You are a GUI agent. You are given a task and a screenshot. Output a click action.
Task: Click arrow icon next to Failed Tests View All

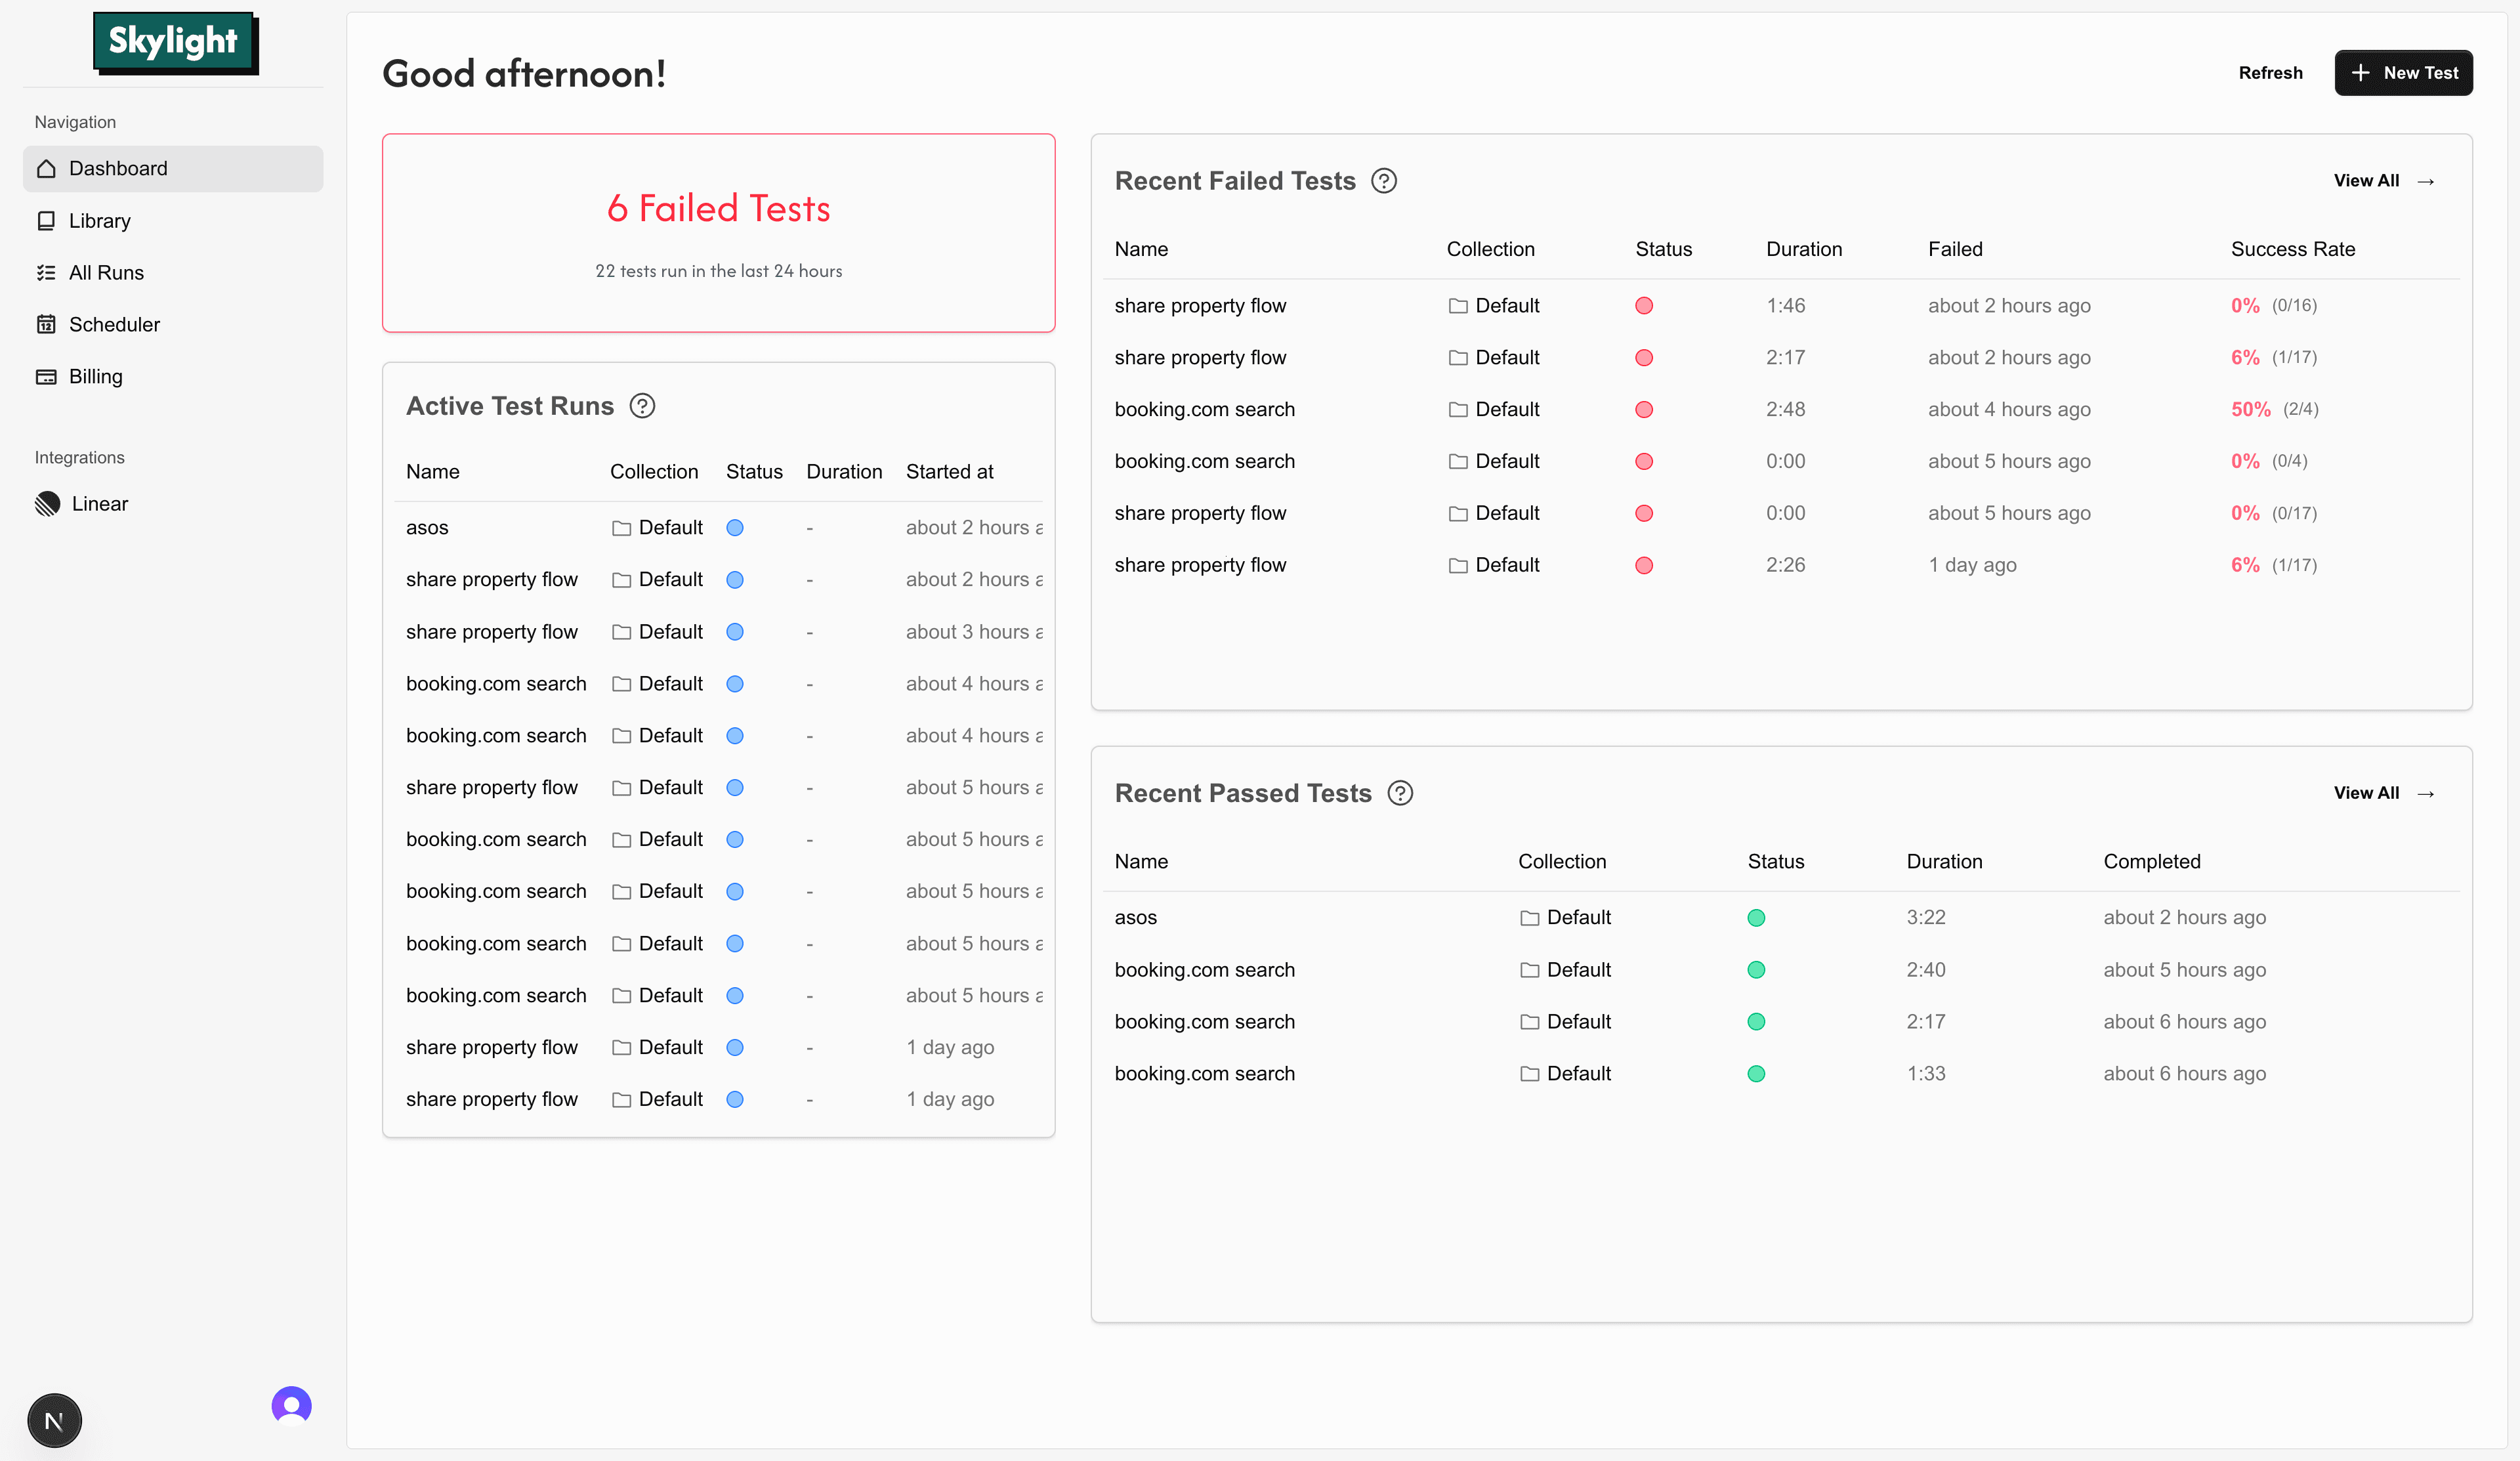(2425, 182)
